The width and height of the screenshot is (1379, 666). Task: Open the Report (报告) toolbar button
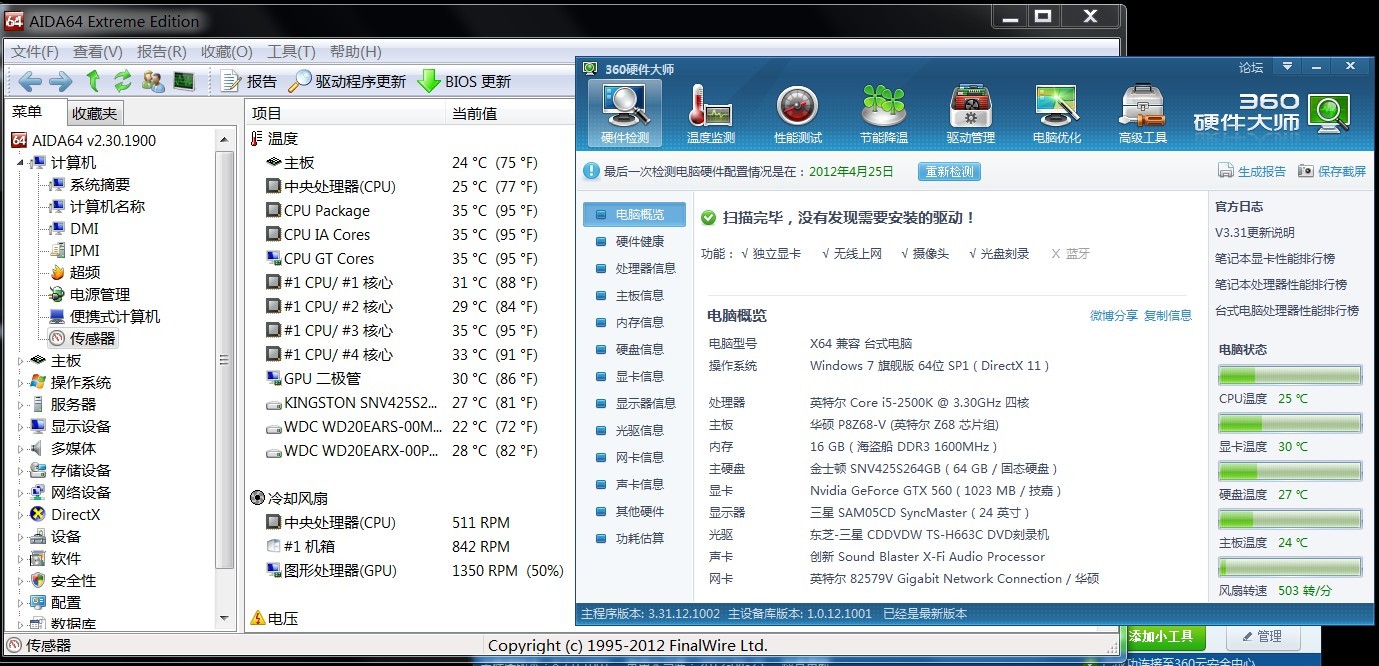[x=248, y=81]
